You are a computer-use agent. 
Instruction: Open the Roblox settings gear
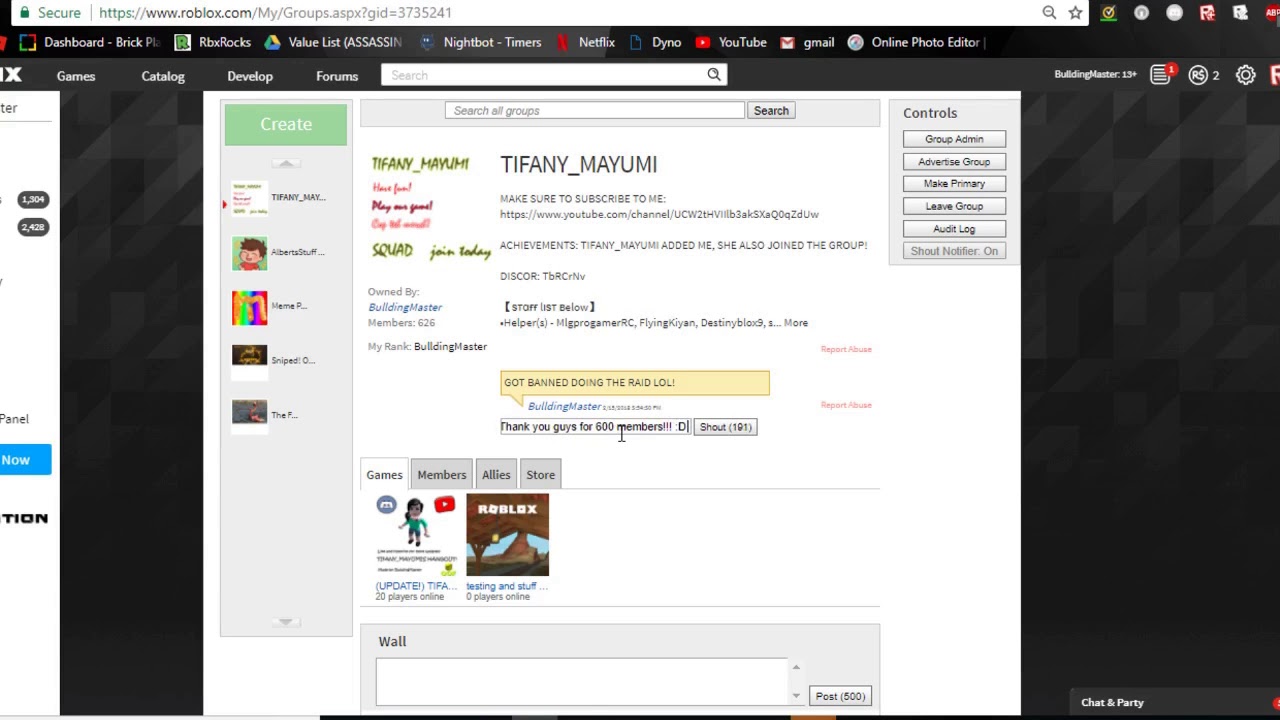(x=1245, y=75)
